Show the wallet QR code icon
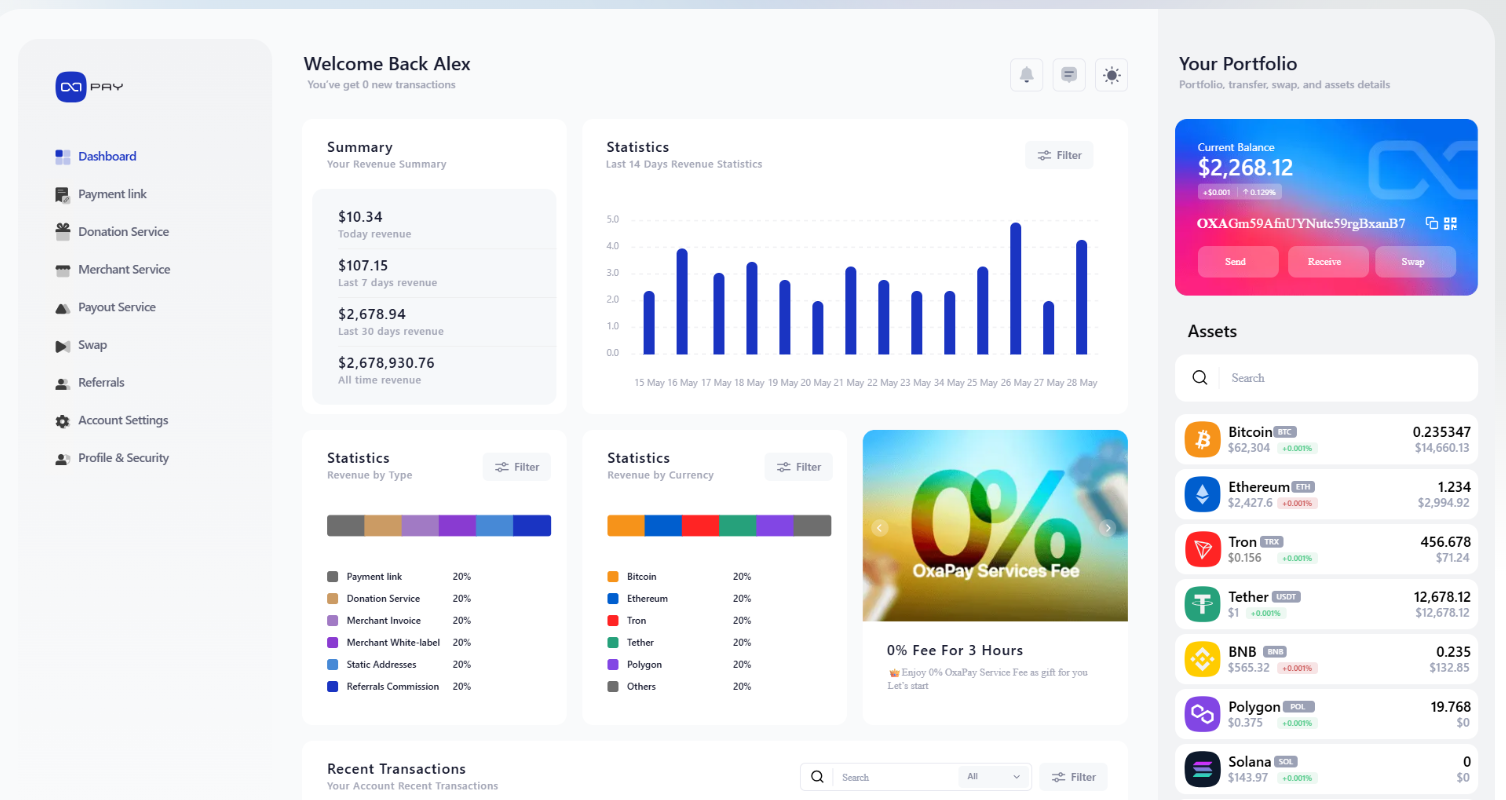Screen dimensions: 1506x800 (x=1451, y=223)
